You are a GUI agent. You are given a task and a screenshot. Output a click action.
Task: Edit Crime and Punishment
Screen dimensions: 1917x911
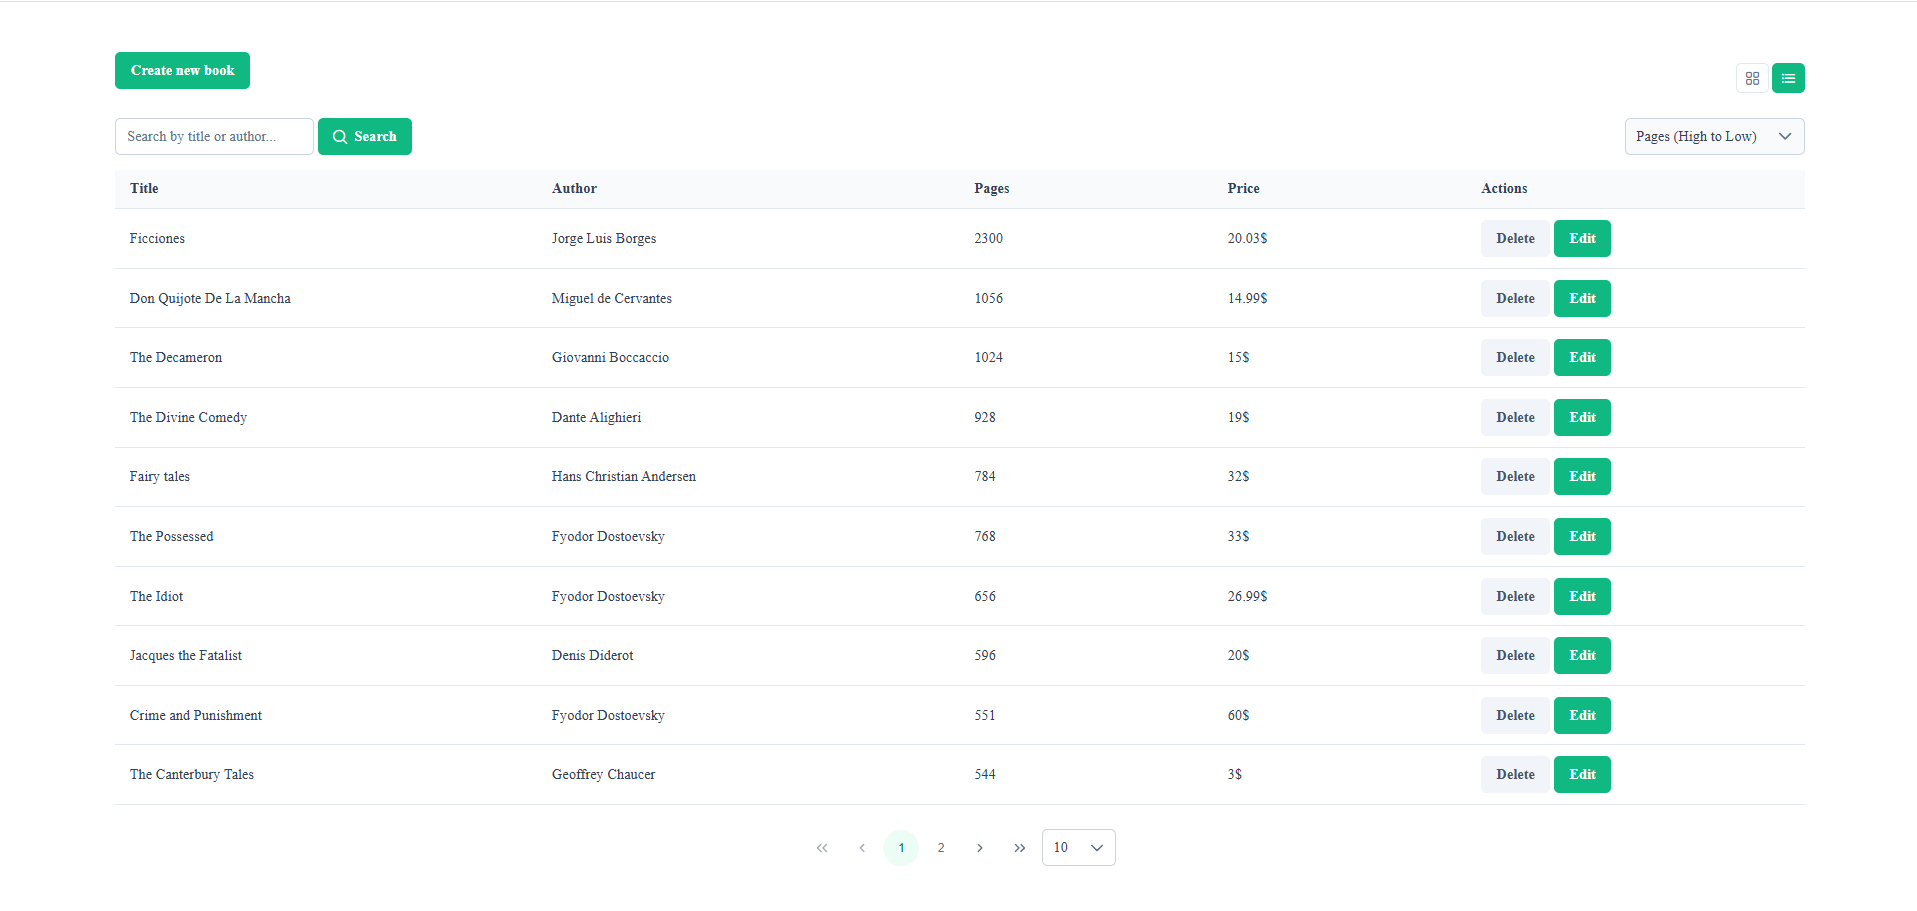tap(1582, 716)
